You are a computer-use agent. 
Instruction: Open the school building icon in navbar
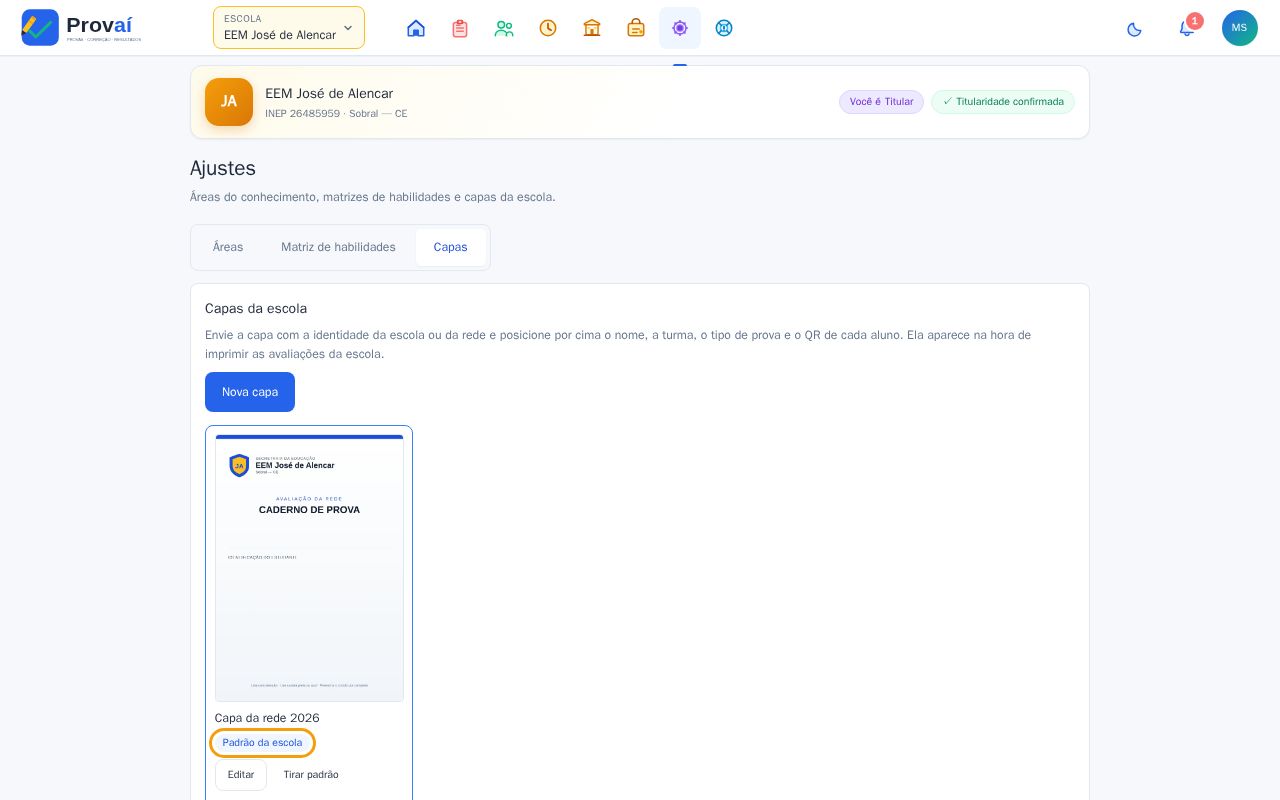(592, 28)
